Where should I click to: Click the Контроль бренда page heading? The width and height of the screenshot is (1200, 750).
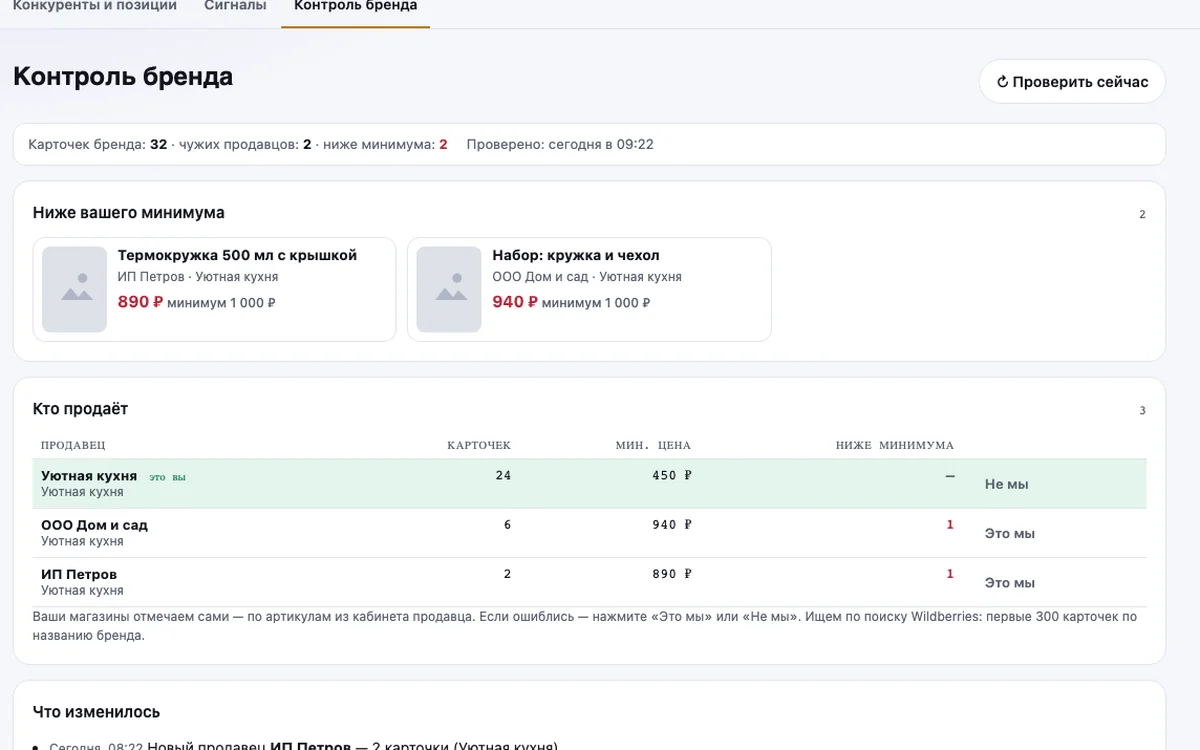pyautogui.click(x=123, y=77)
